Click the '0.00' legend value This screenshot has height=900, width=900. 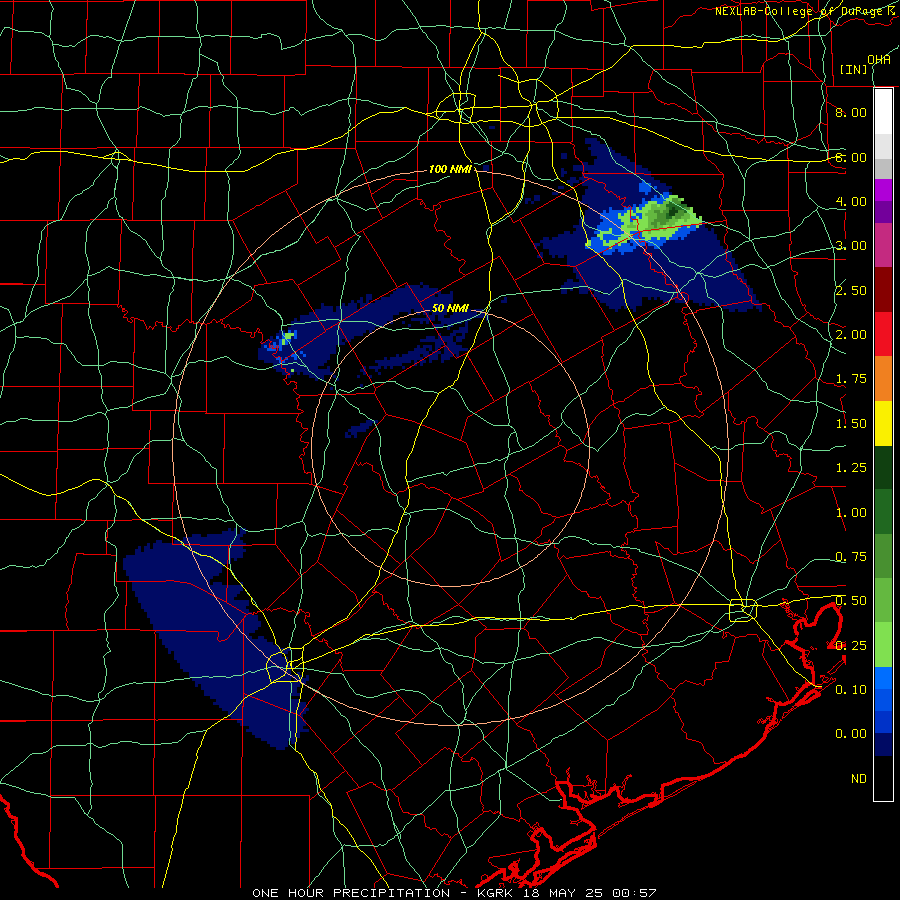(851, 734)
